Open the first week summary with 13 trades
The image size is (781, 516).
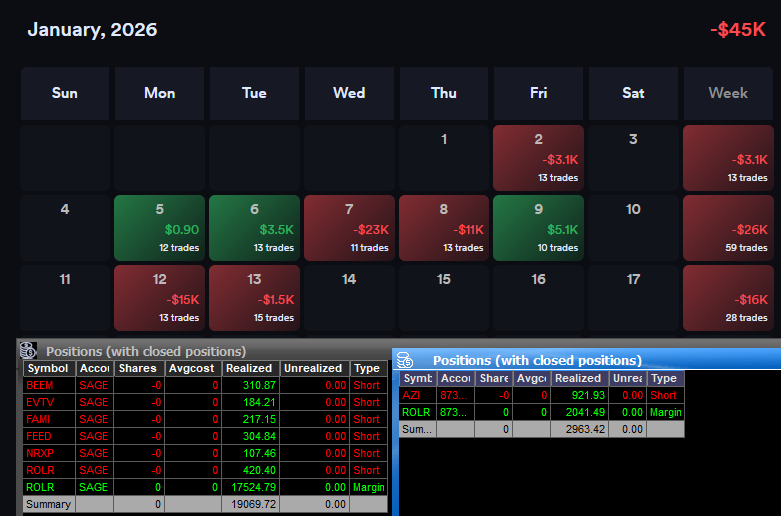[728, 158]
